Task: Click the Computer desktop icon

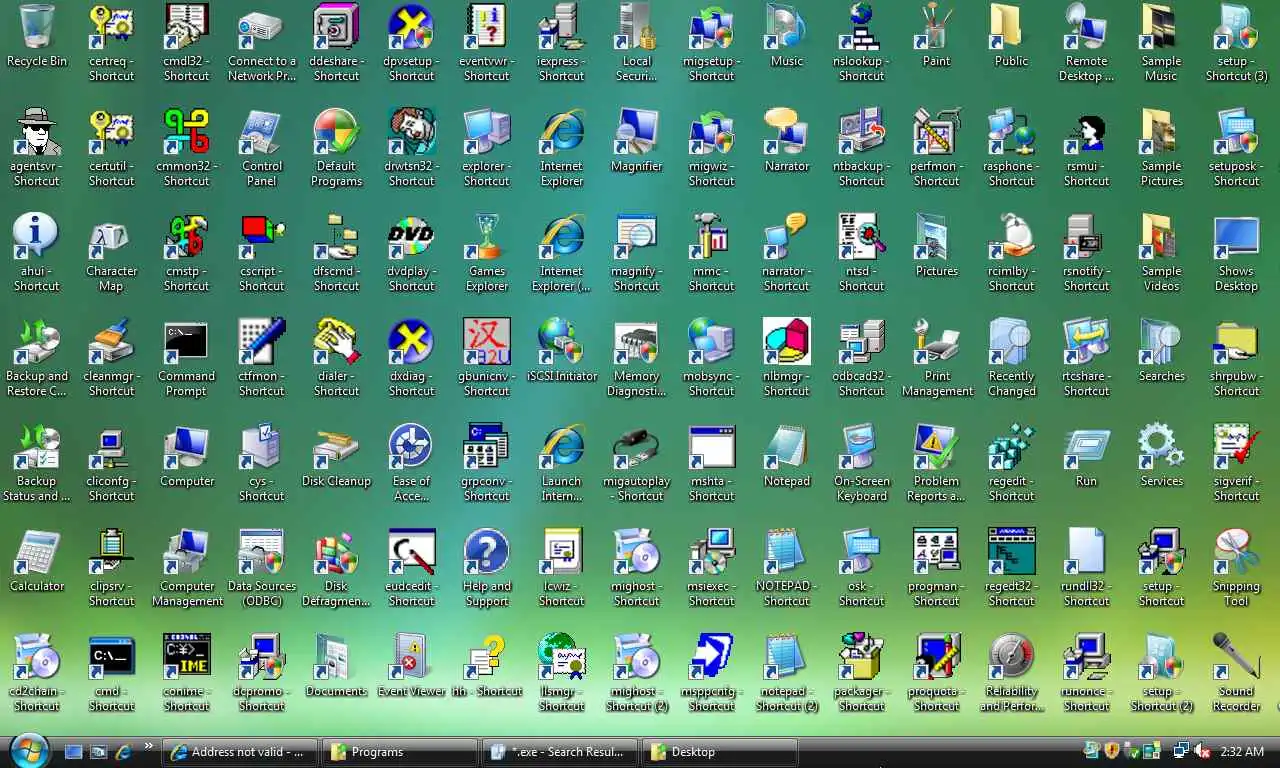Action: 186,457
